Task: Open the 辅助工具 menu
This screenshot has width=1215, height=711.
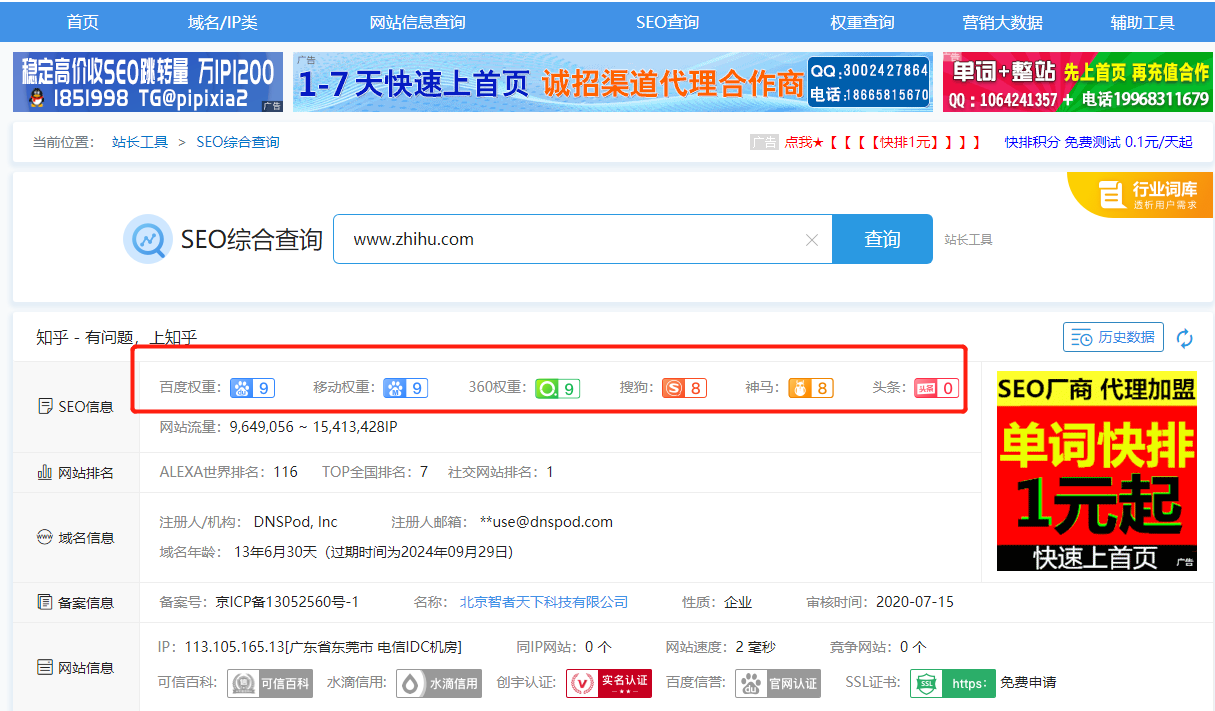Action: (1143, 22)
